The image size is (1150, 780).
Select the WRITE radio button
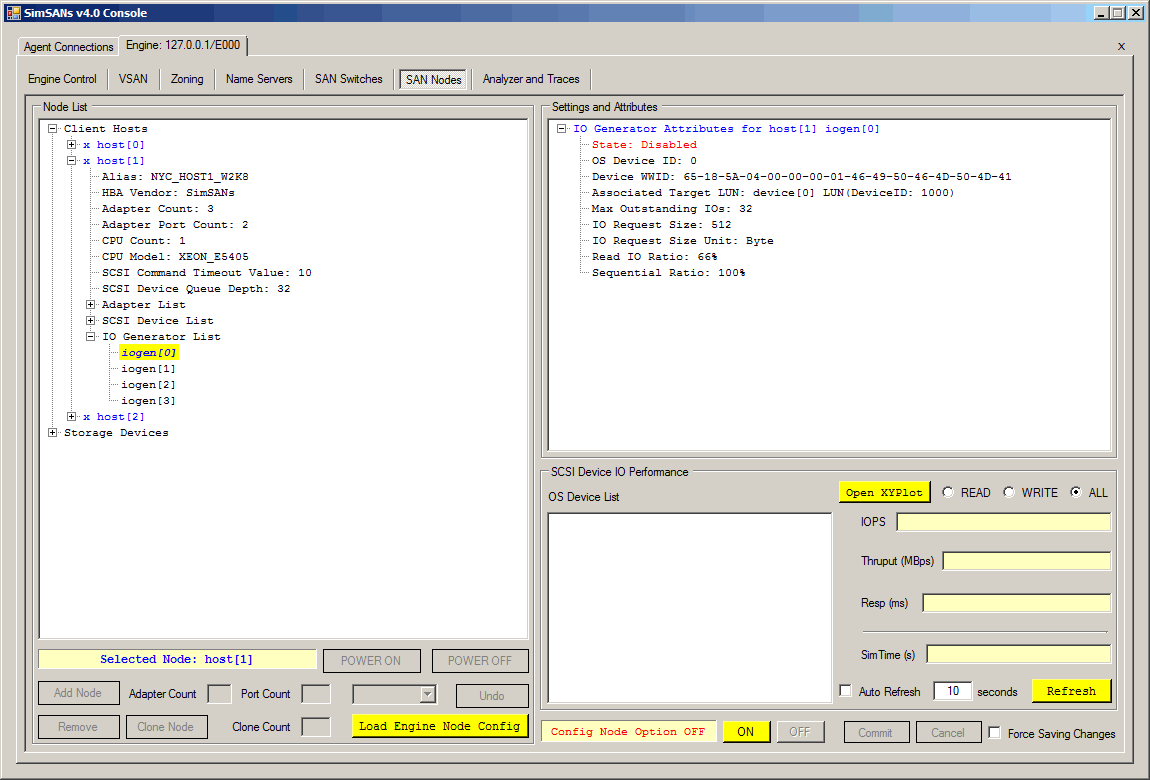click(1009, 493)
